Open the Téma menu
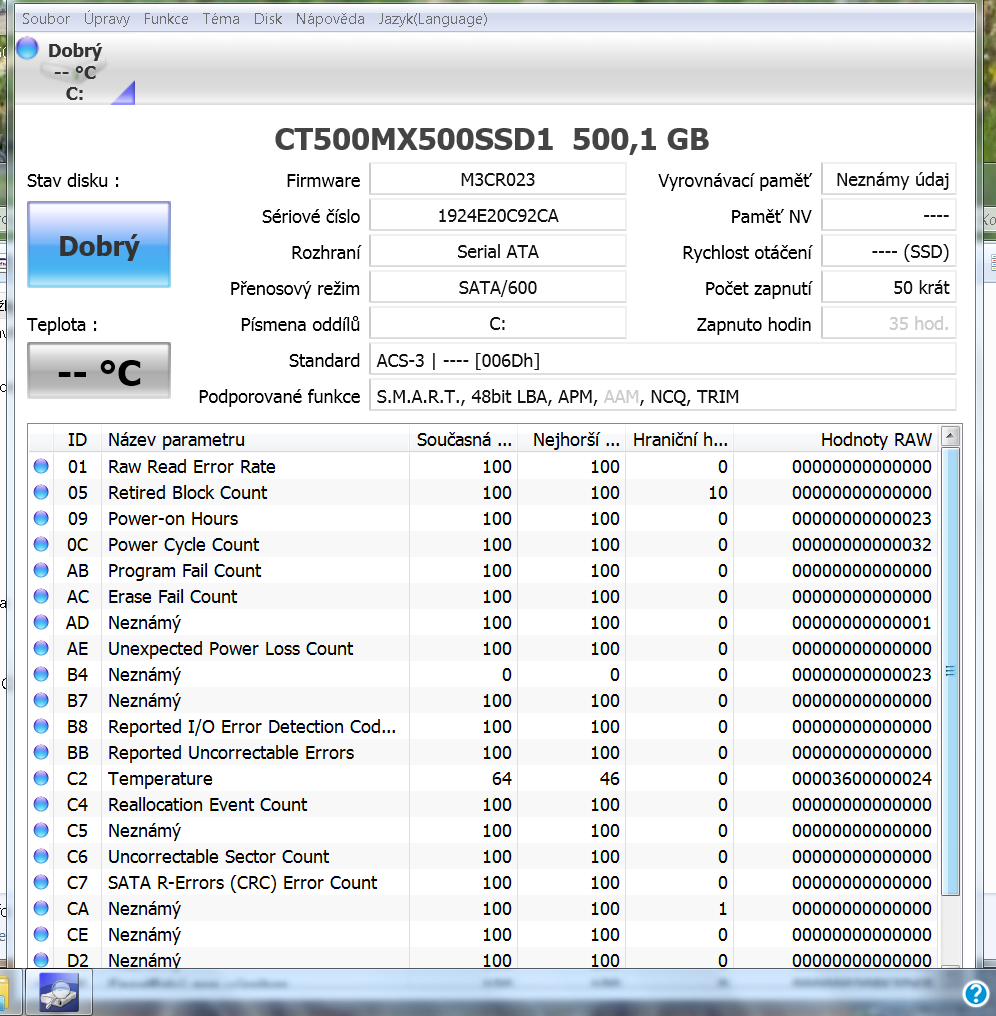Image resolution: width=996 pixels, height=1016 pixels. tap(221, 19)
